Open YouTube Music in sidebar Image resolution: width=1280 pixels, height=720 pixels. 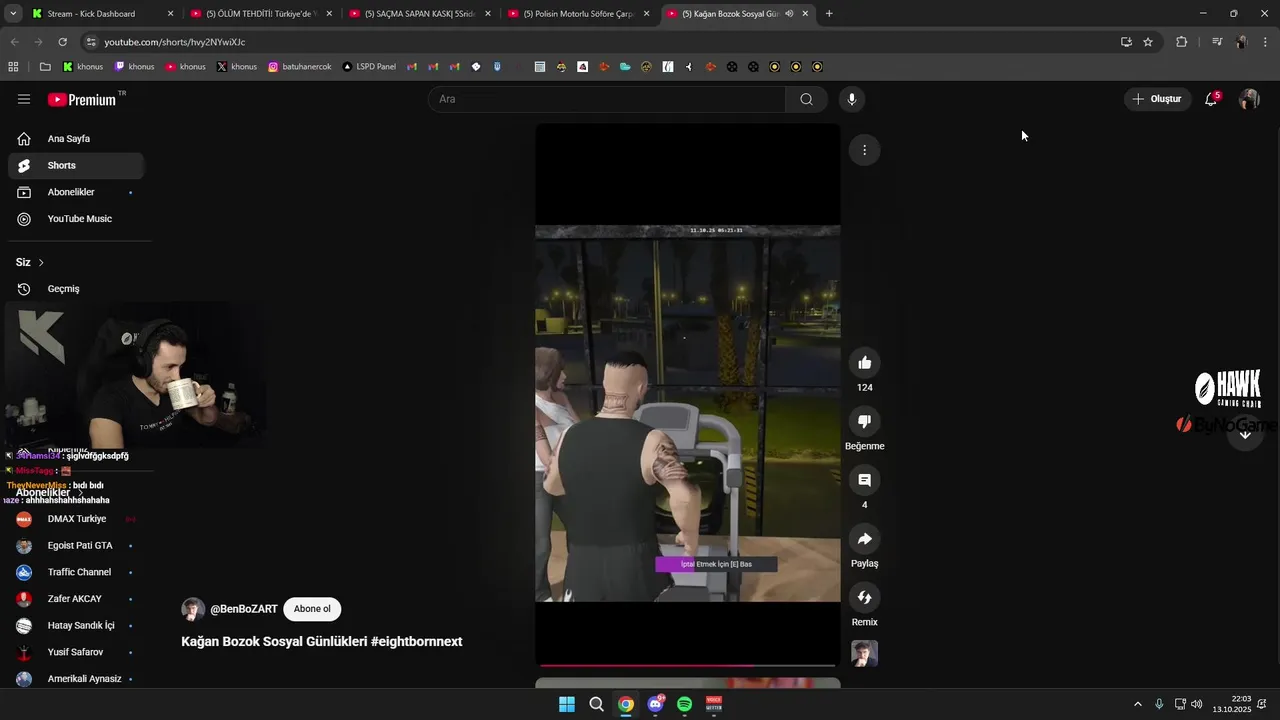(76, 219)
